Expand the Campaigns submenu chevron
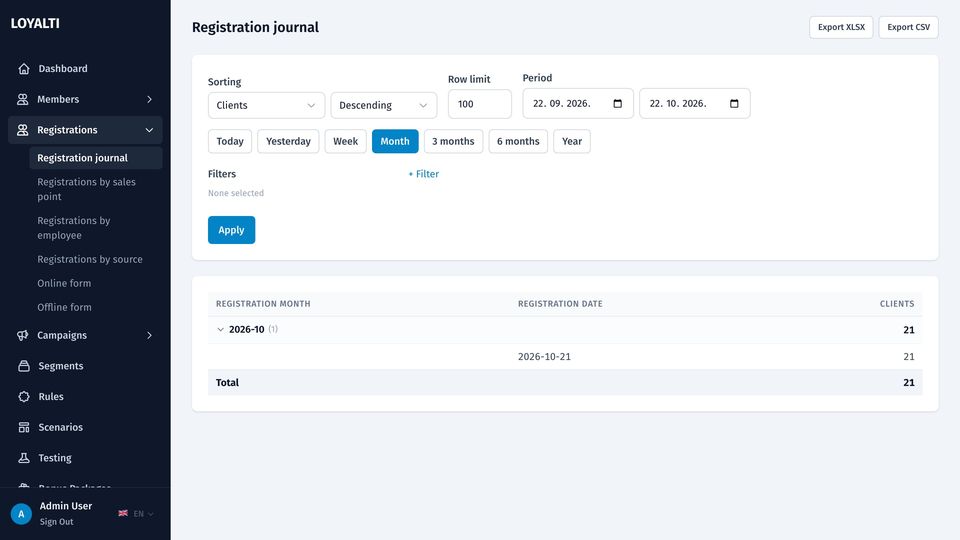This screenshot has width=960, height=540. 149,335
